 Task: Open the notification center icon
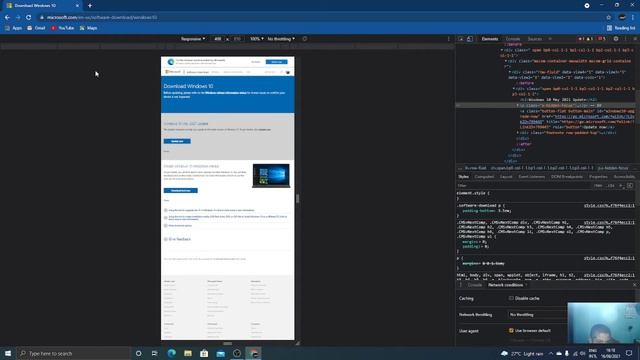point(629,353)
